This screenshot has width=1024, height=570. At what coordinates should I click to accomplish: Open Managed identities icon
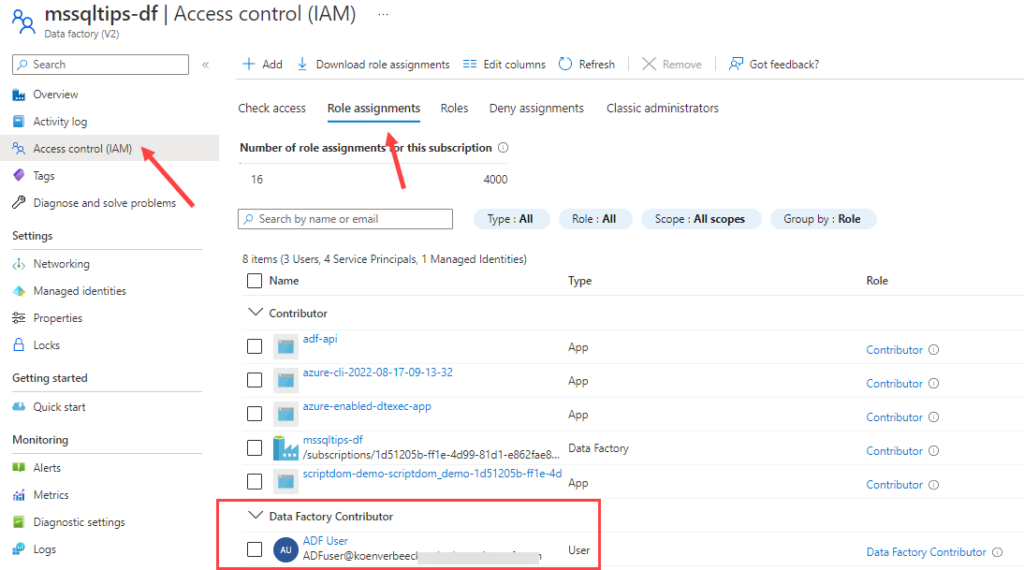tap(19, 291)
